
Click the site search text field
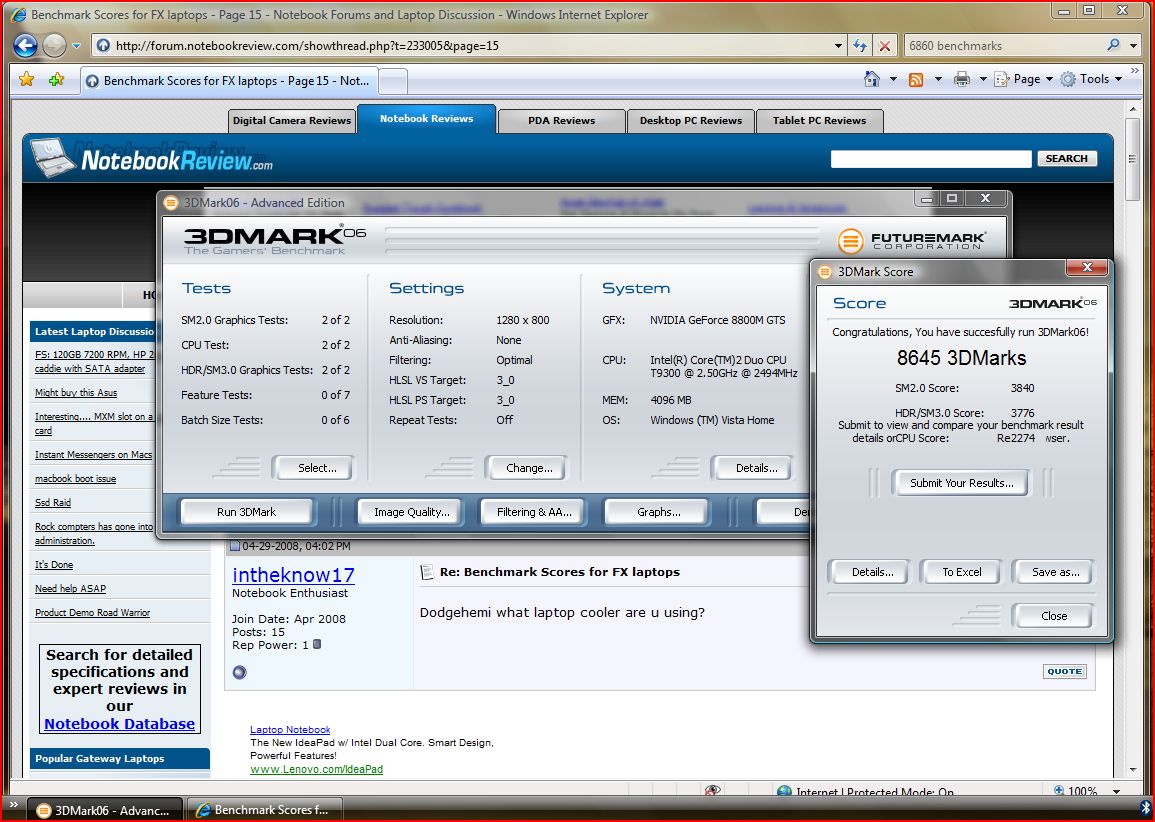[931, 158]
